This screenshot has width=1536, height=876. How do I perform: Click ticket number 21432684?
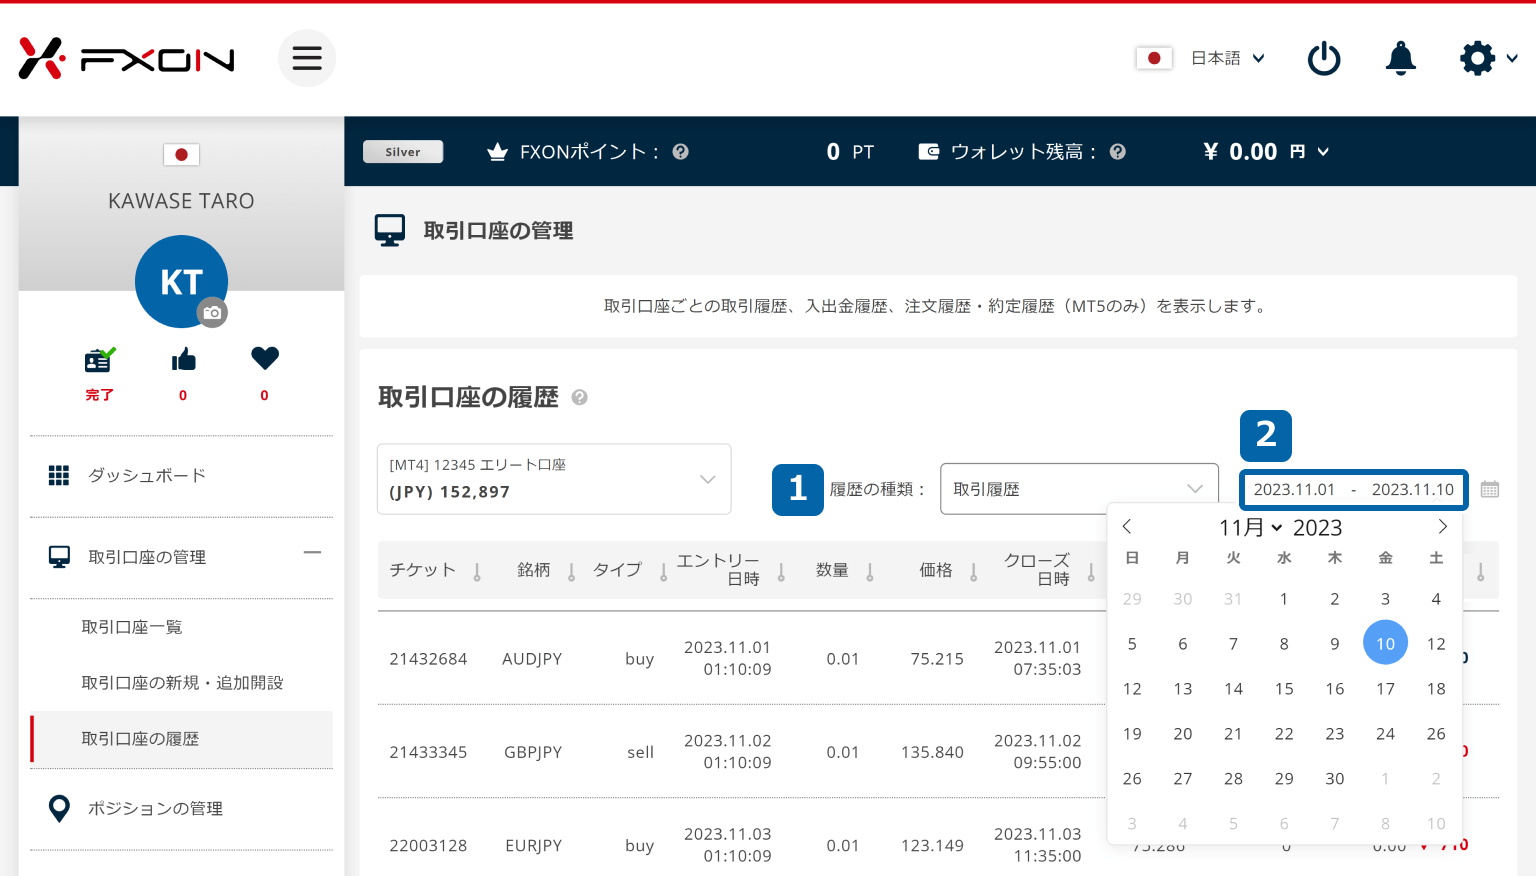428,659
